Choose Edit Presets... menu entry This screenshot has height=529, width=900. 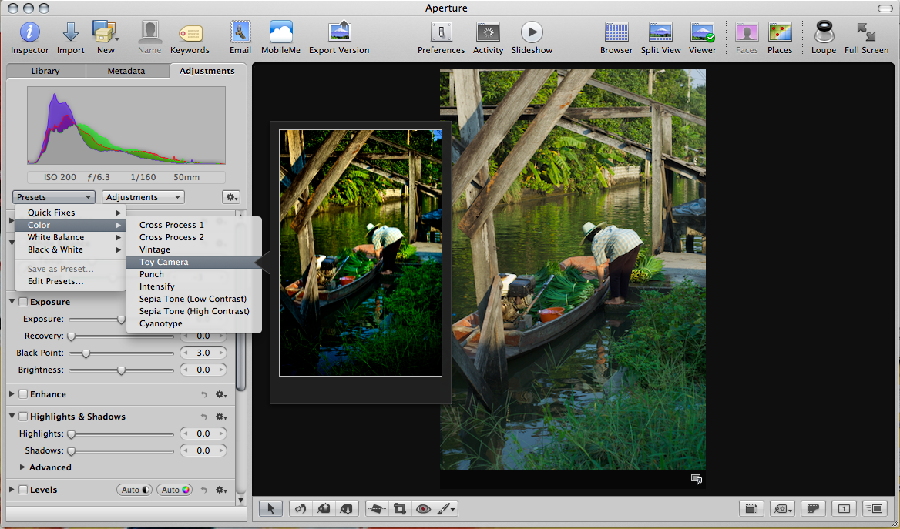click(x=70, y=281)
